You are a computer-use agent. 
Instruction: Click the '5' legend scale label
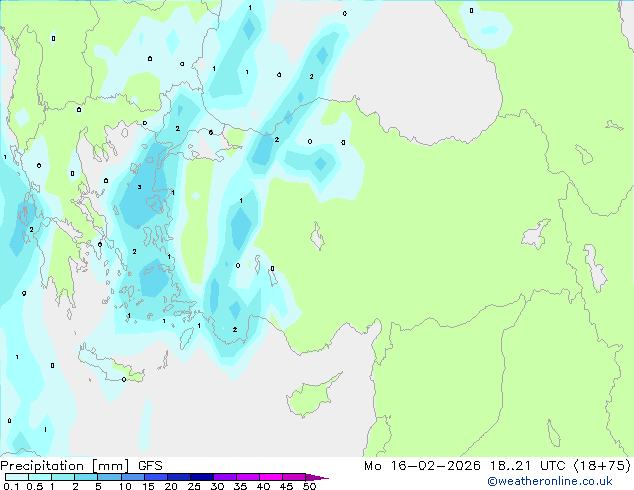pyautogui.click(x=98, y=486)
